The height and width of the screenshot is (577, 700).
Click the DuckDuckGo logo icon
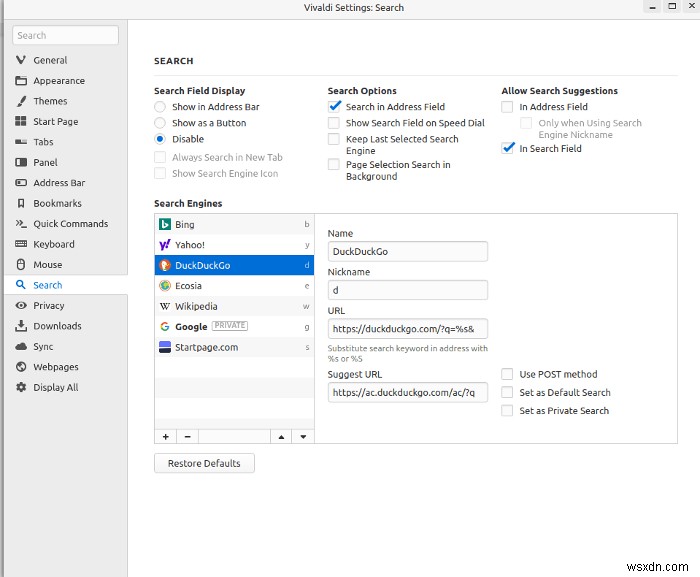pos(165,265)
